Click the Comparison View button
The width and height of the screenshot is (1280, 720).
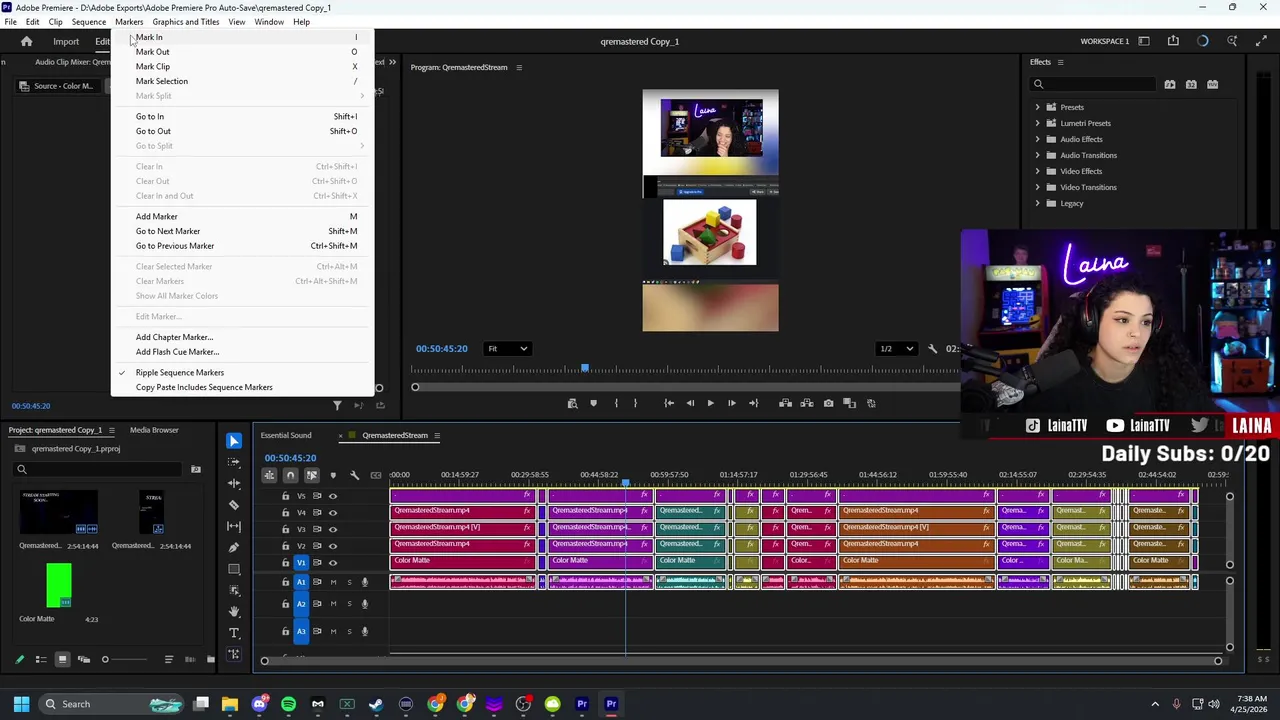[x=849, y=403]
